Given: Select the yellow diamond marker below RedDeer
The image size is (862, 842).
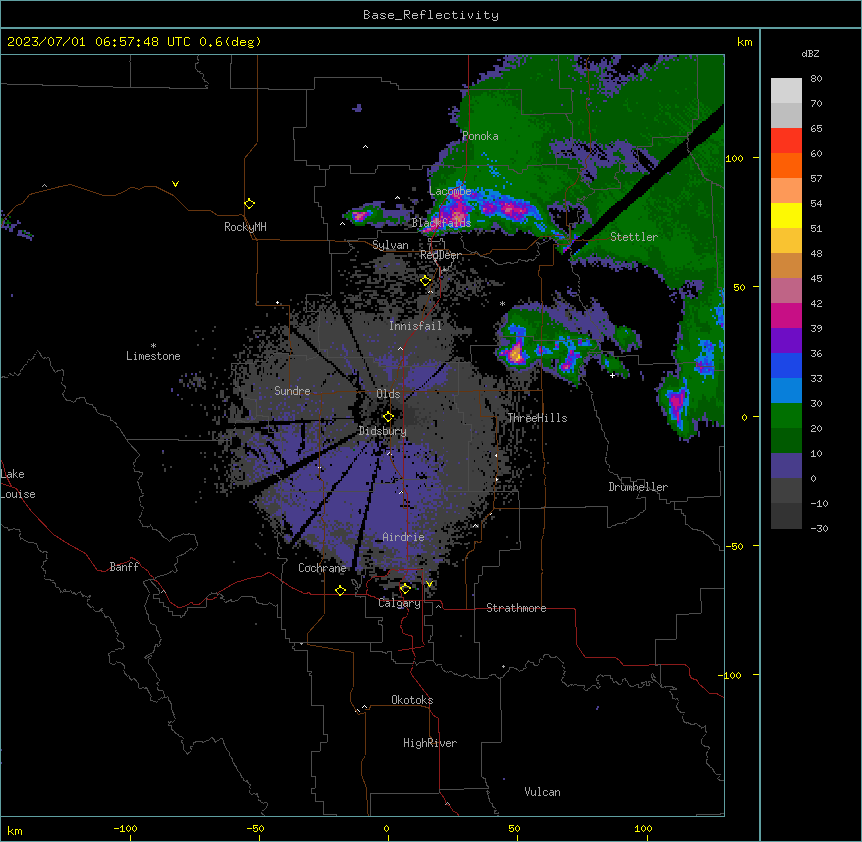Looking at the screenshot, I should 426,281.
